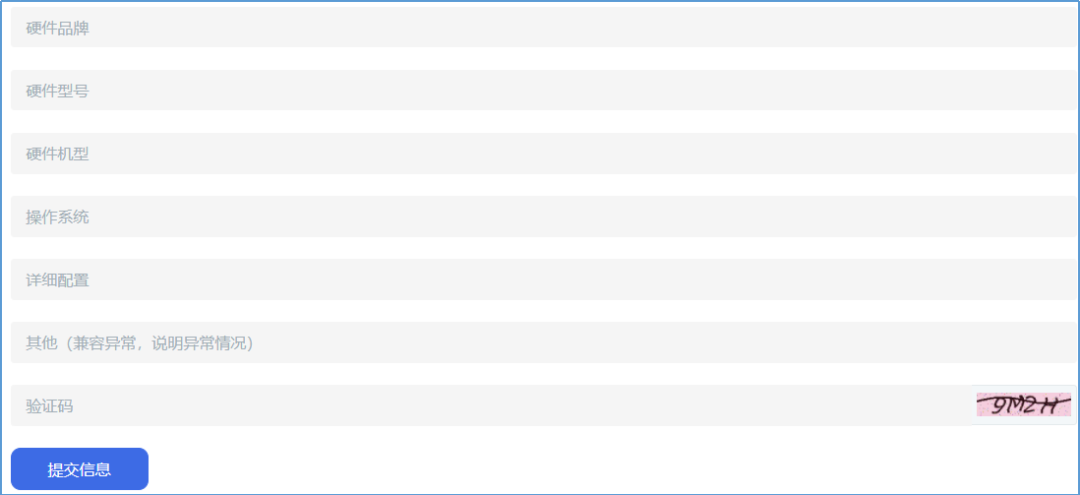Screen dimensions: 1080x495
Task: Focus the 硬件型号 text field
Action: point(540,91)
